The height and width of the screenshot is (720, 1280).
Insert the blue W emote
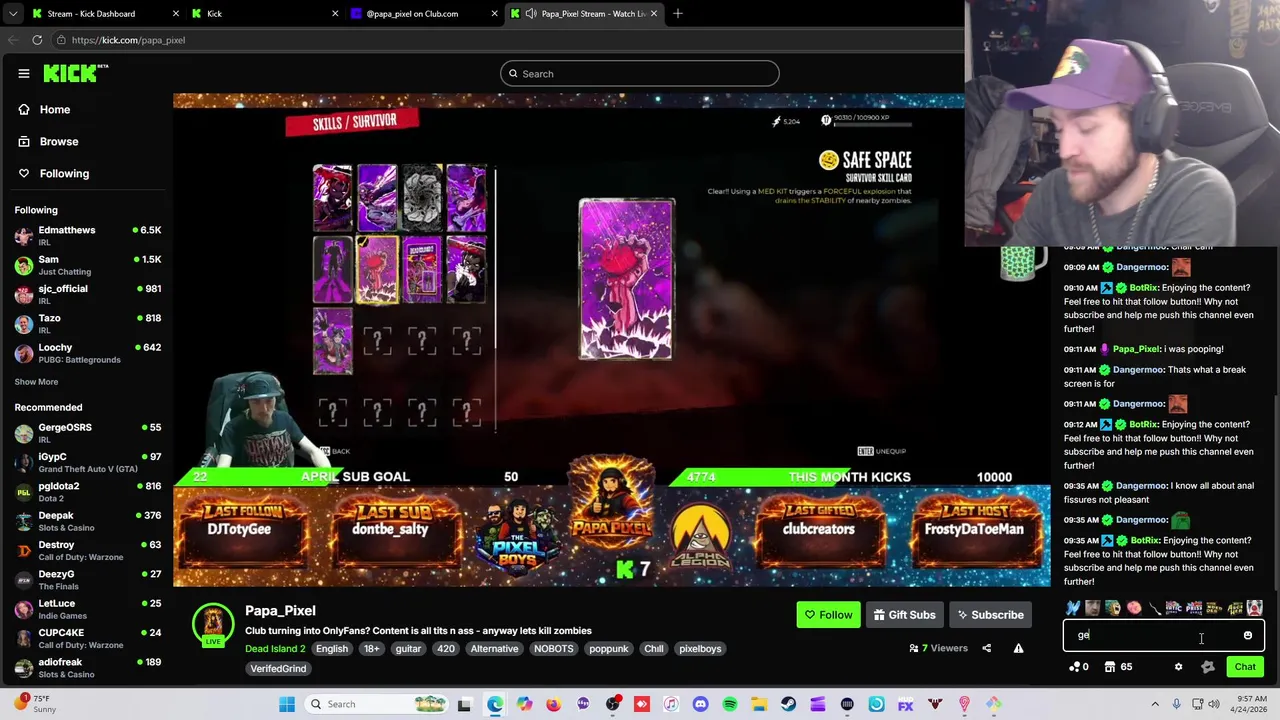tap(1073, 607)
